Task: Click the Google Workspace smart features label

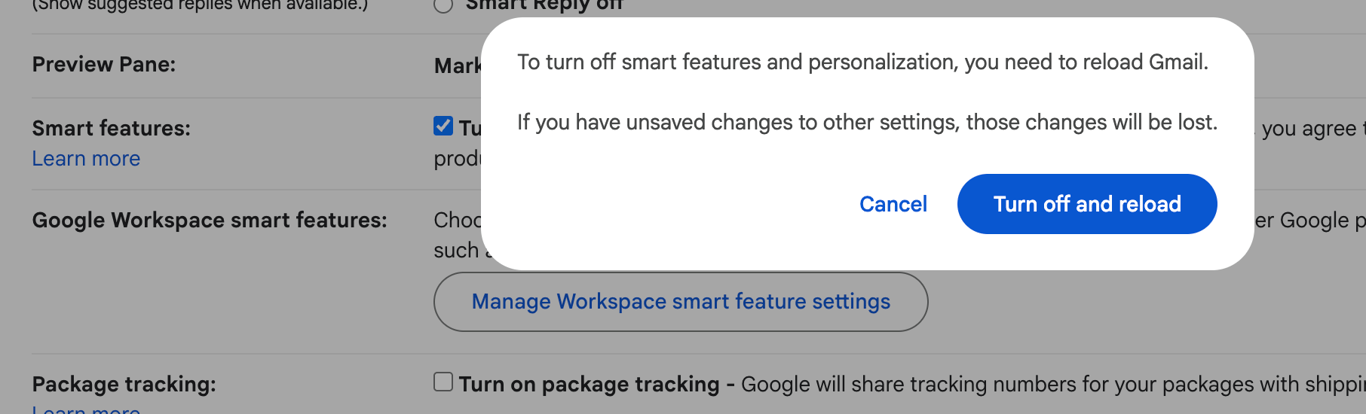Action: coord(209,220)
